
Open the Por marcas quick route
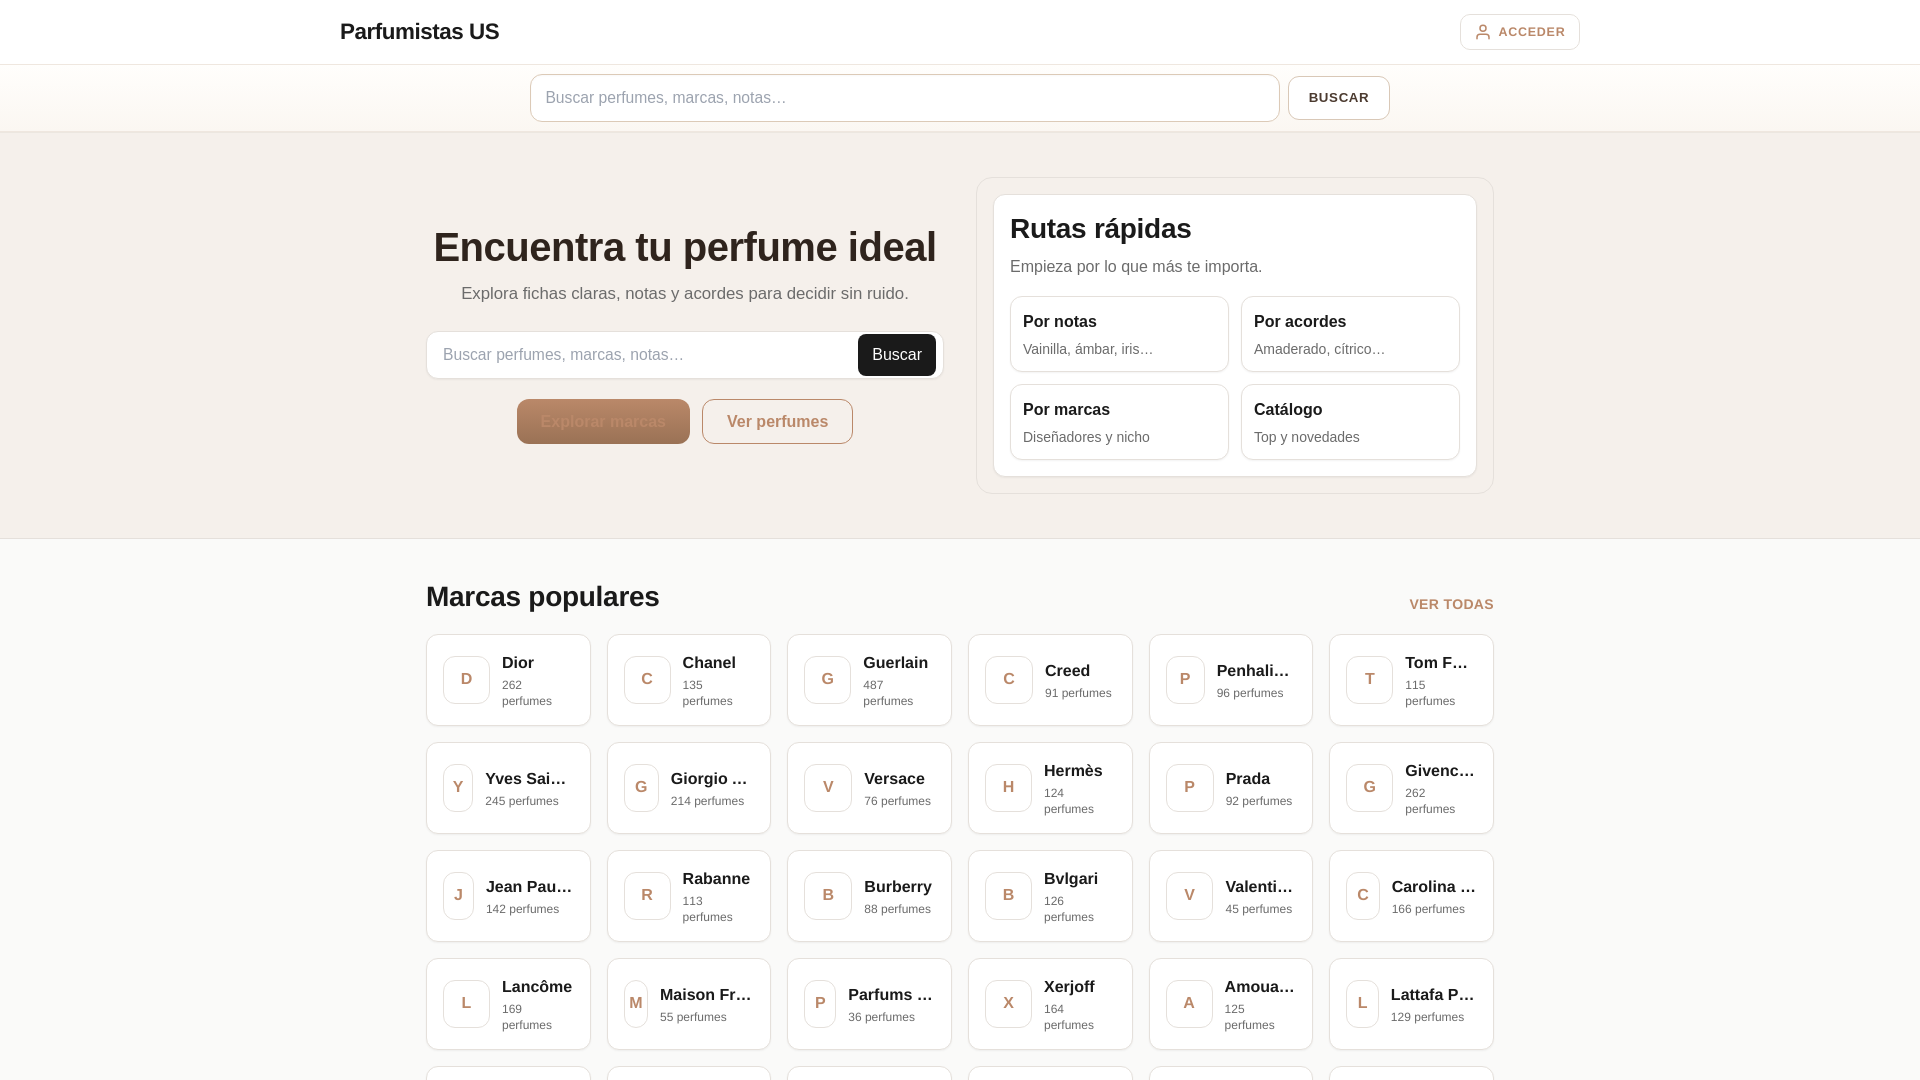click(1119, 422)
